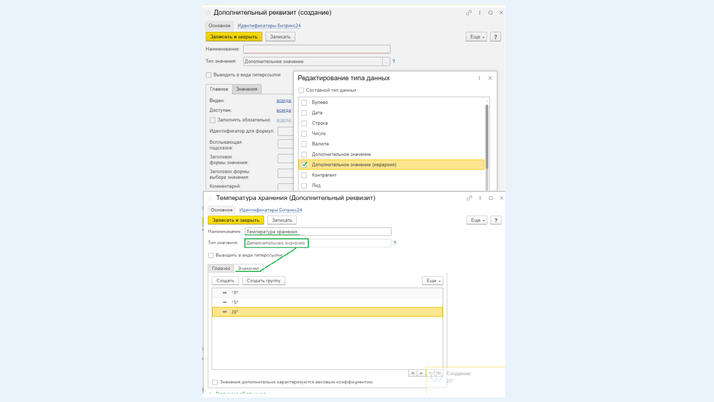The image size is (714, 402).
Task: Click the blue ? hint beside top Тип значения
Action: (393, 61)
